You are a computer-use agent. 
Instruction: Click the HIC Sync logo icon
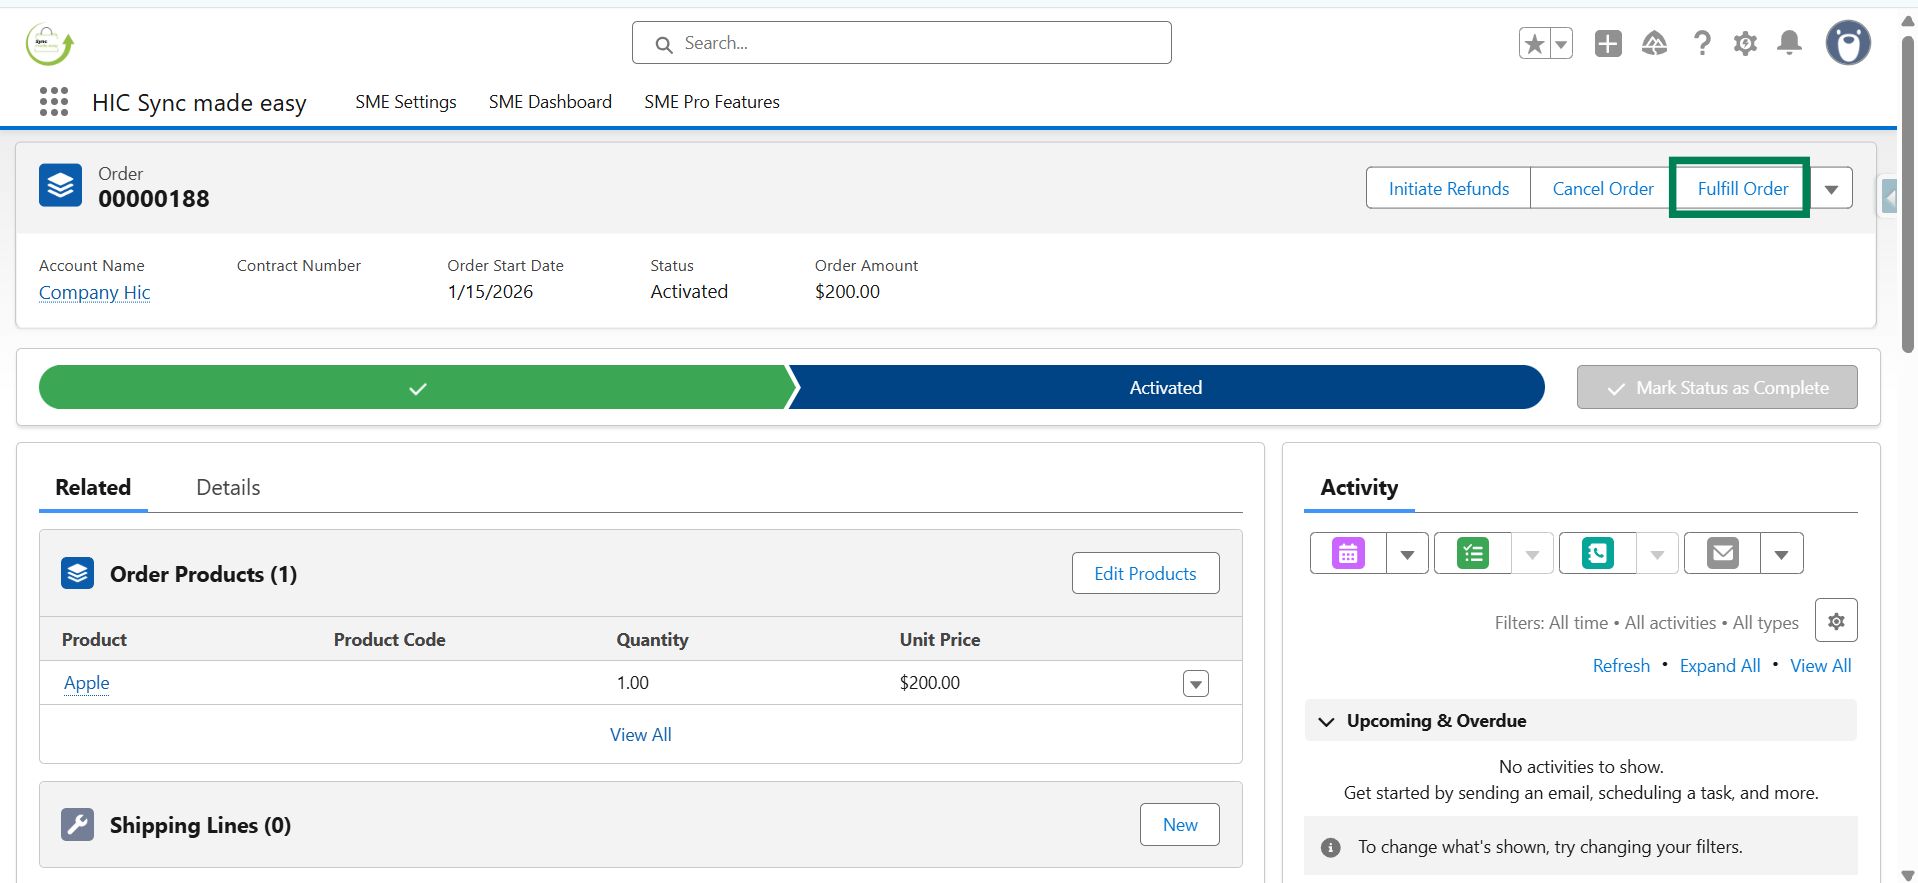tap(49, 44)
